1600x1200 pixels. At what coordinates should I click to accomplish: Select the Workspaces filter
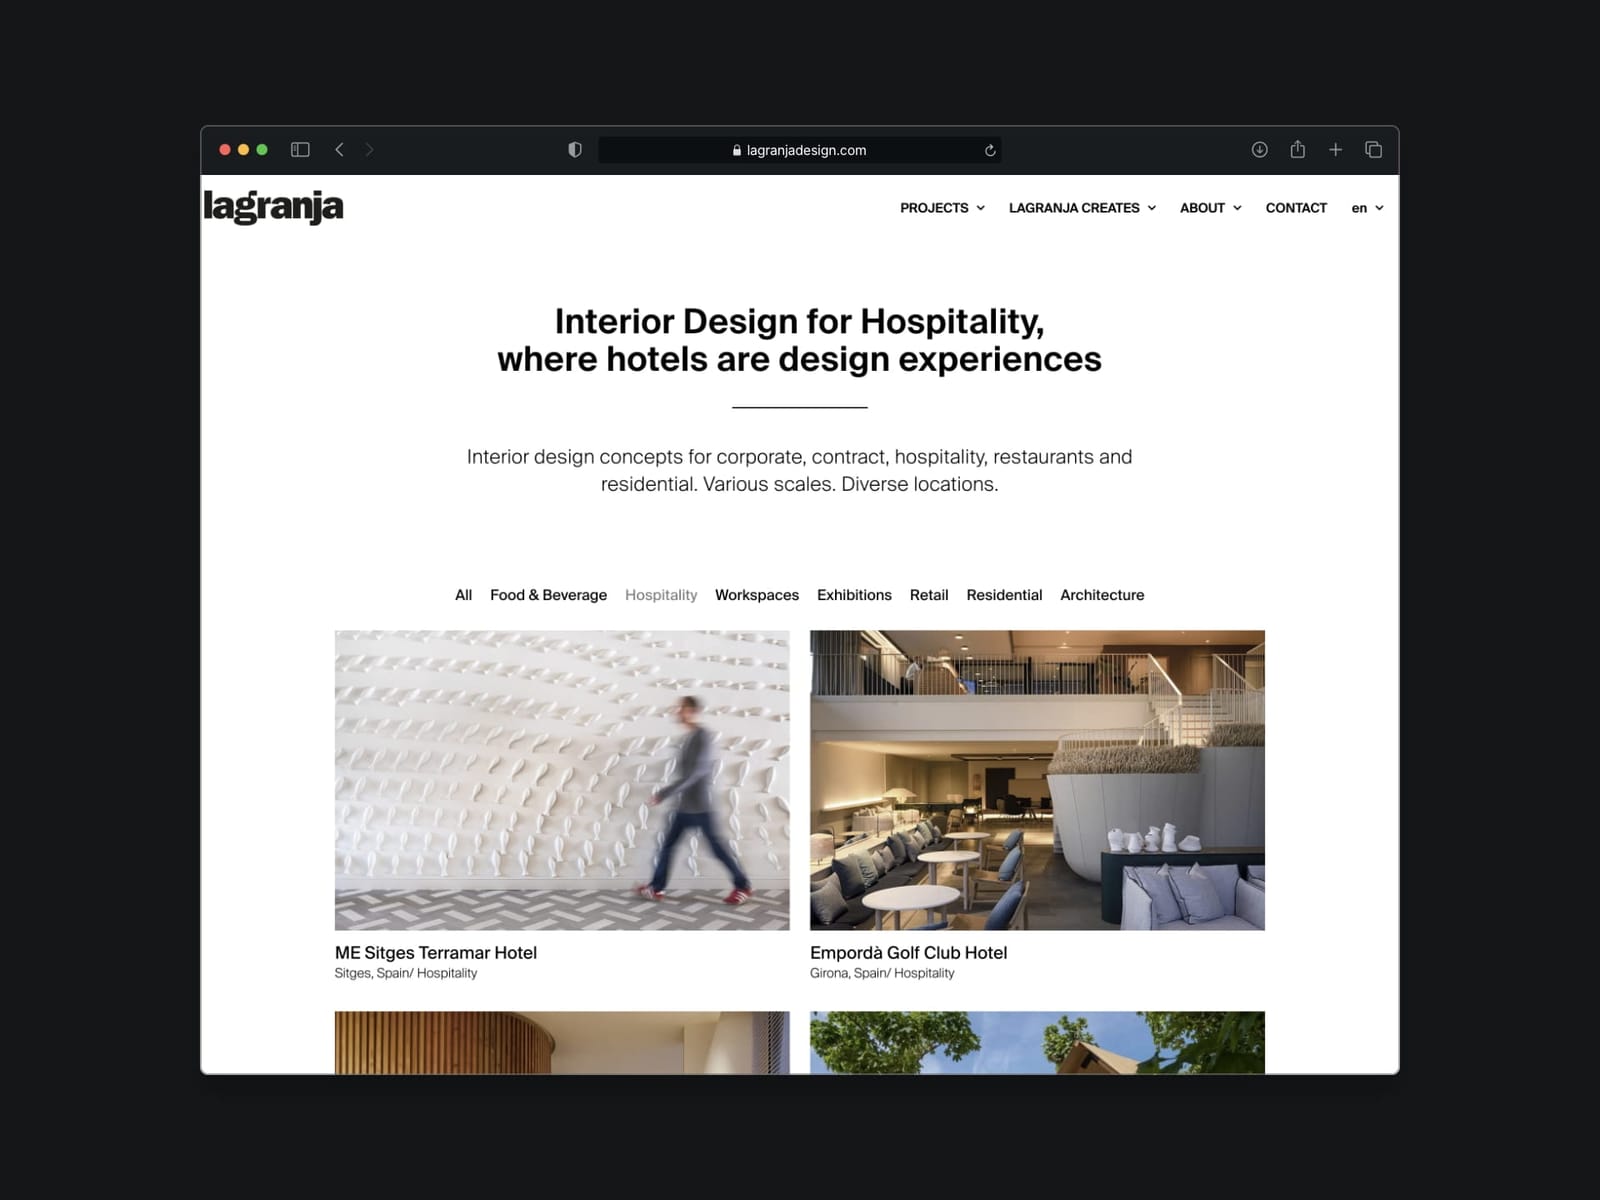(x=757, y=595)
